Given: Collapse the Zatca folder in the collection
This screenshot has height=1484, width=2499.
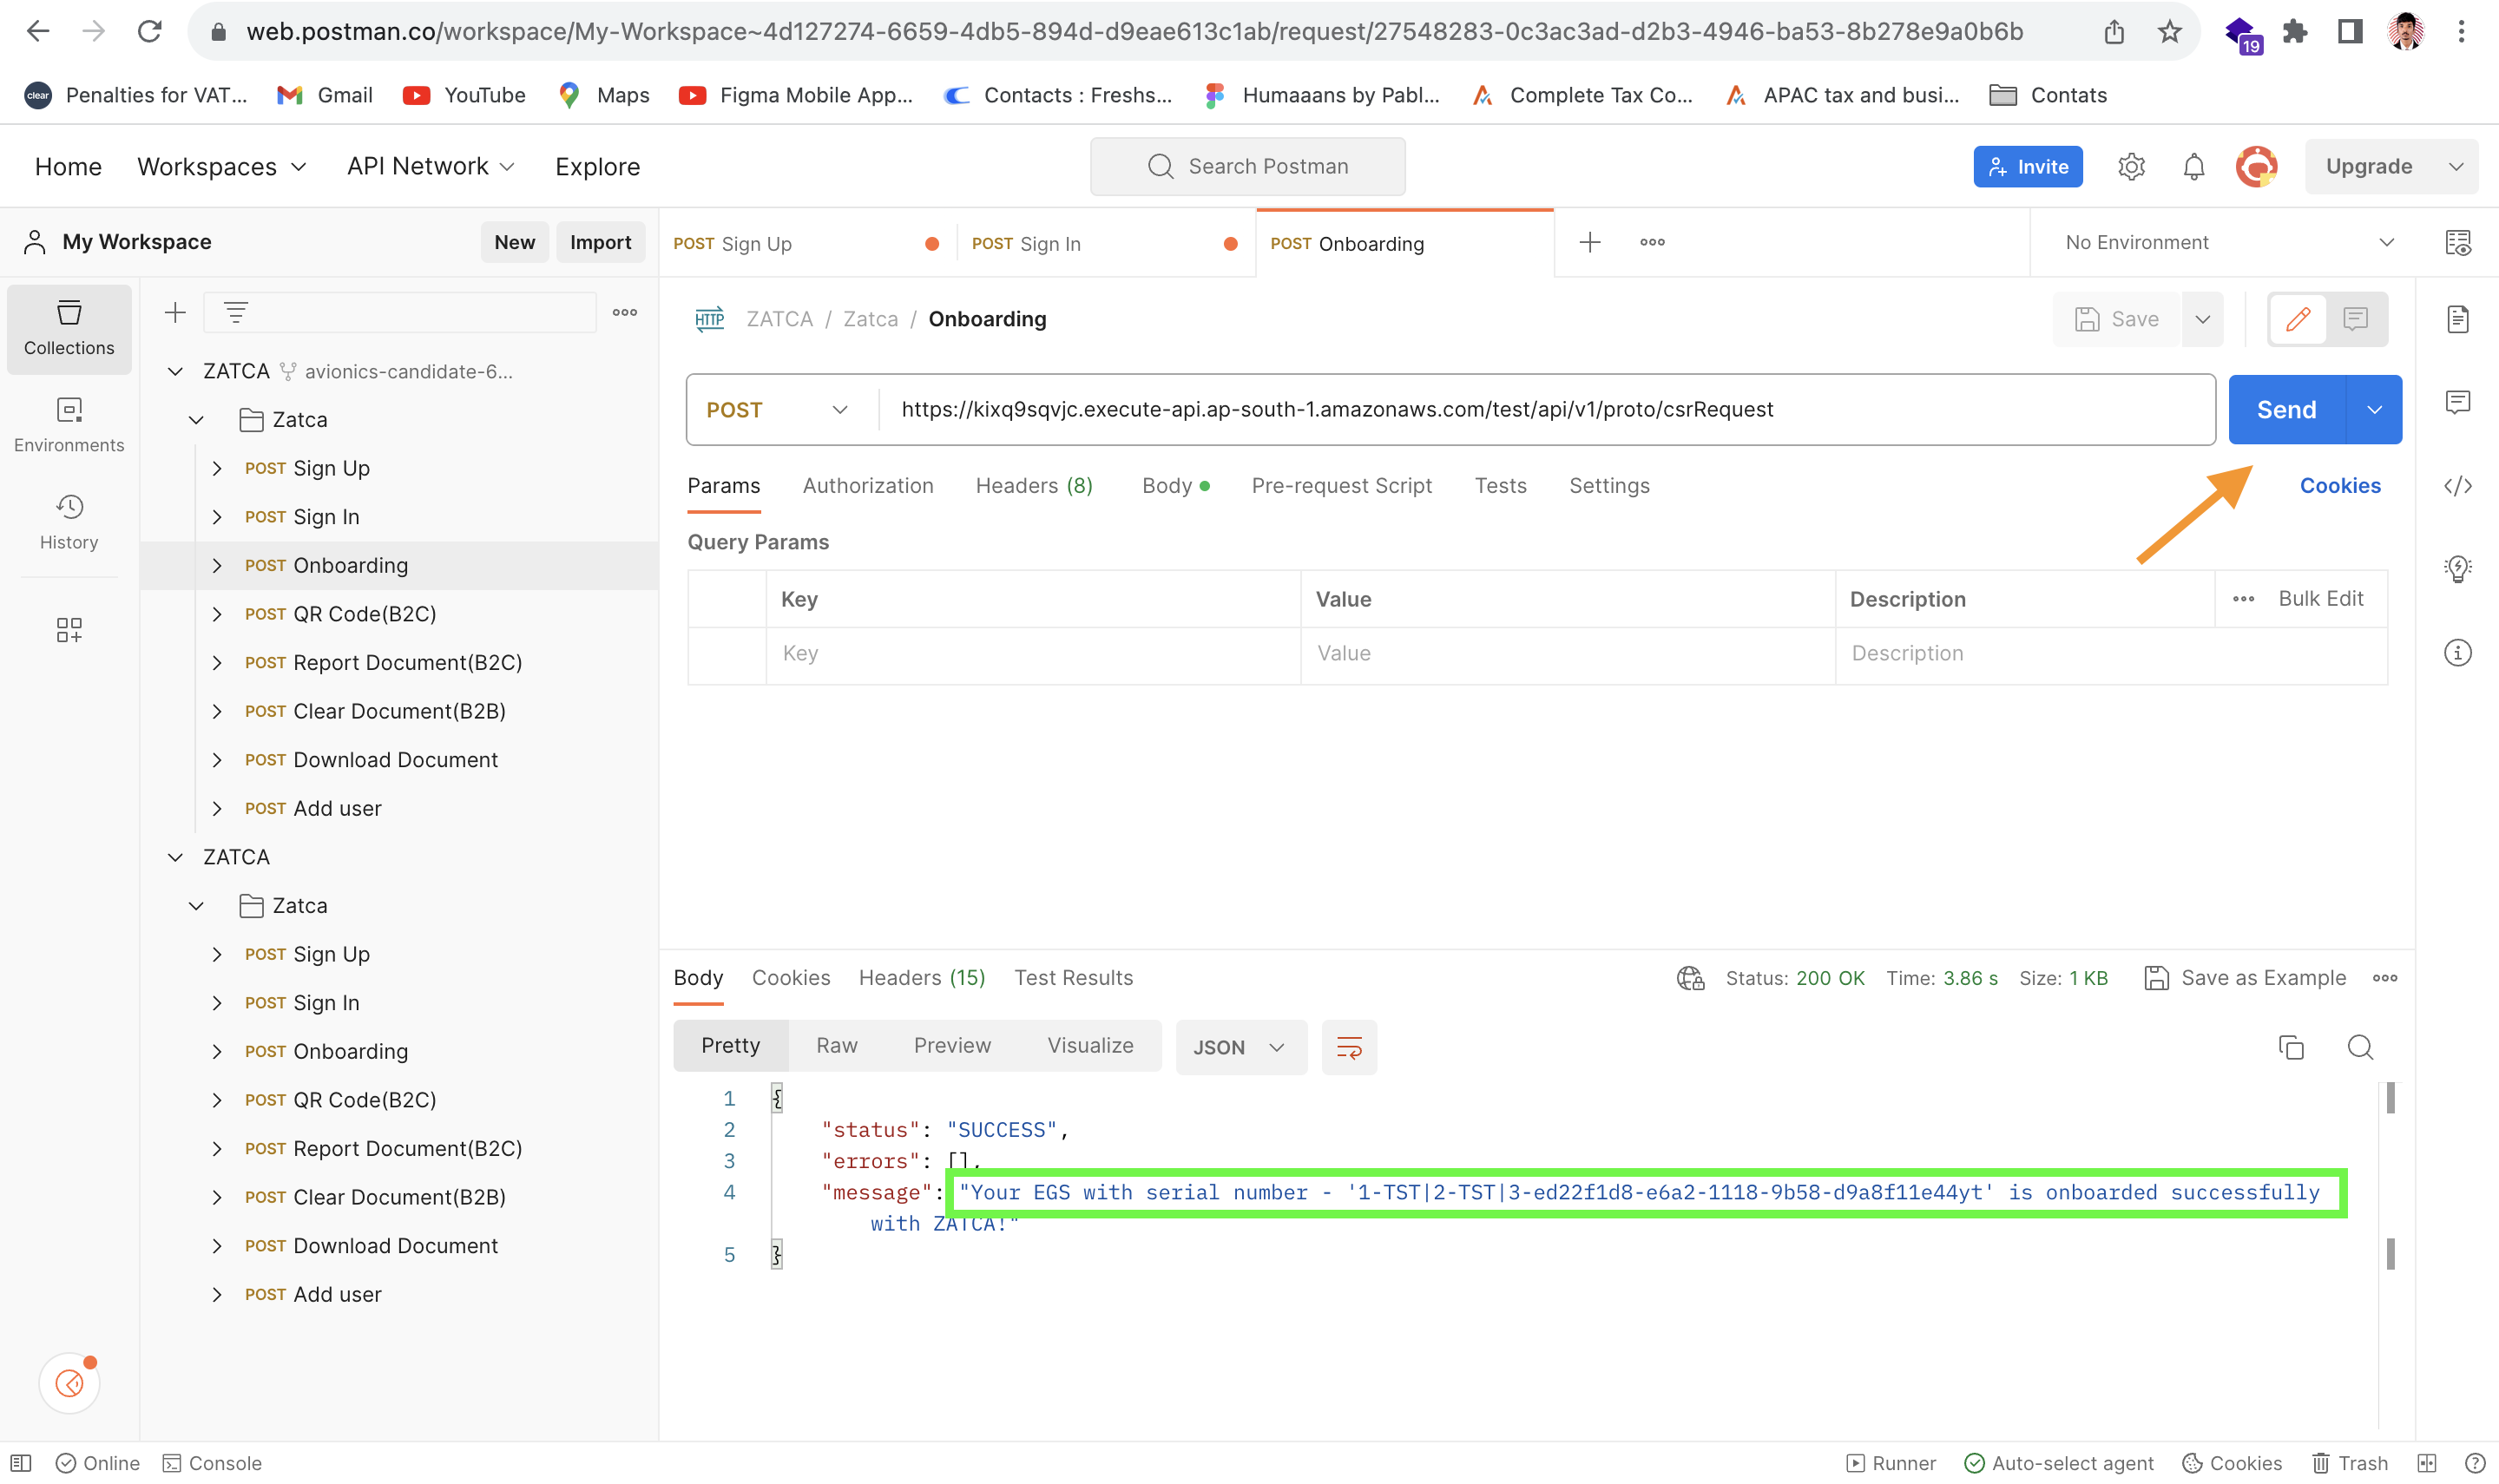Looking at the screenshot, I should click(x=197, y=419).
